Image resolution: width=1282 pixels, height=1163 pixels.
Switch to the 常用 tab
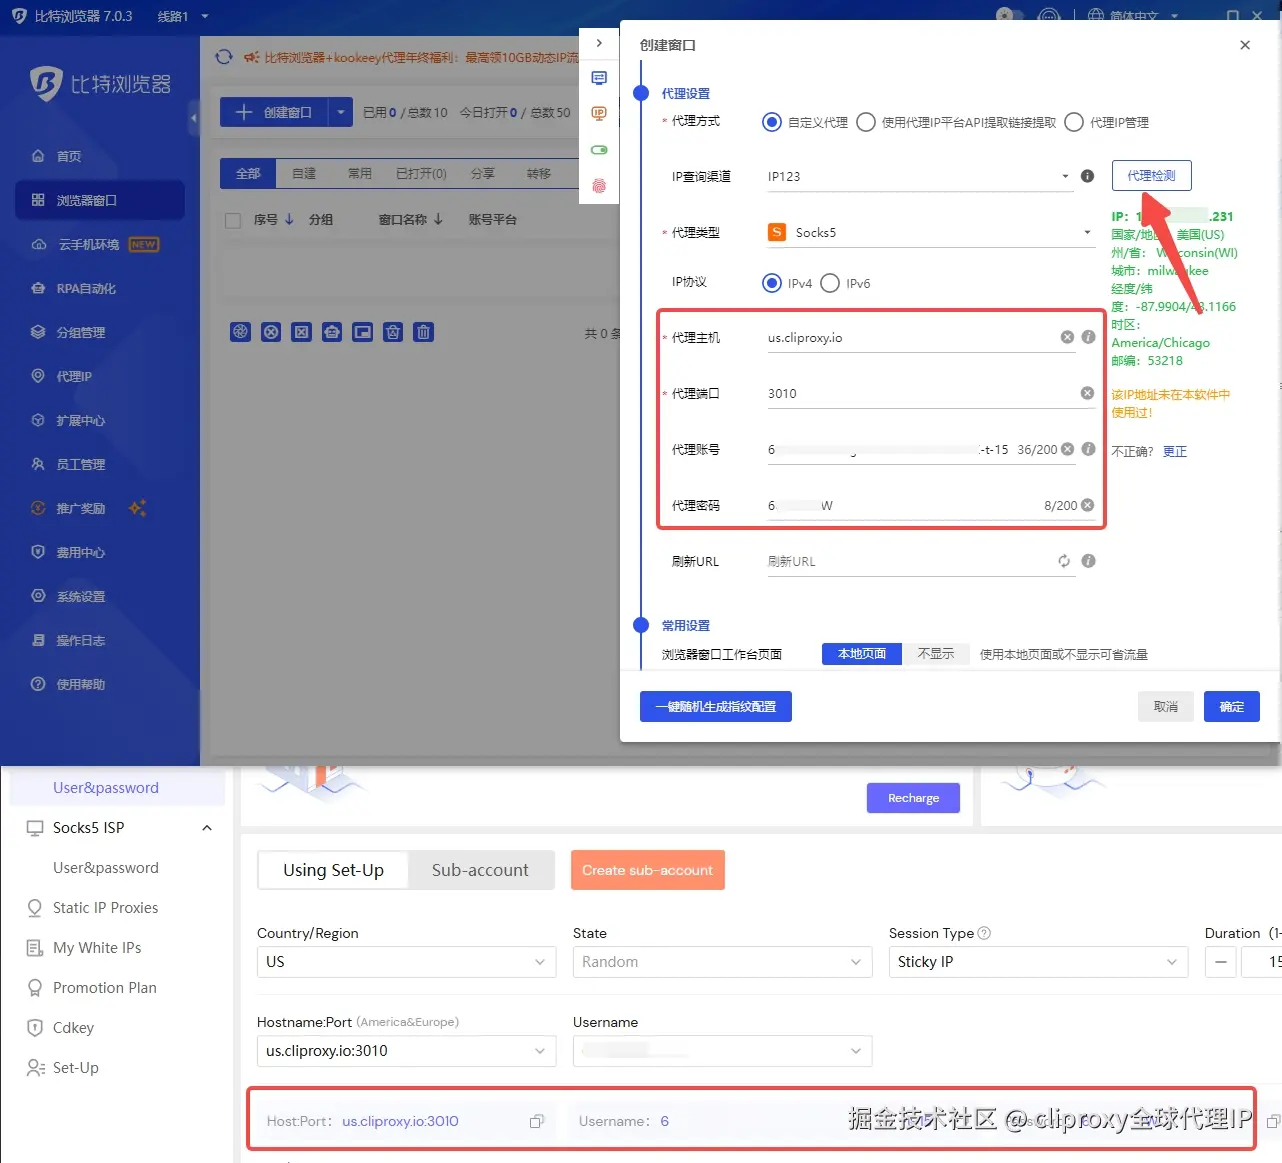[x=360, y=174]
